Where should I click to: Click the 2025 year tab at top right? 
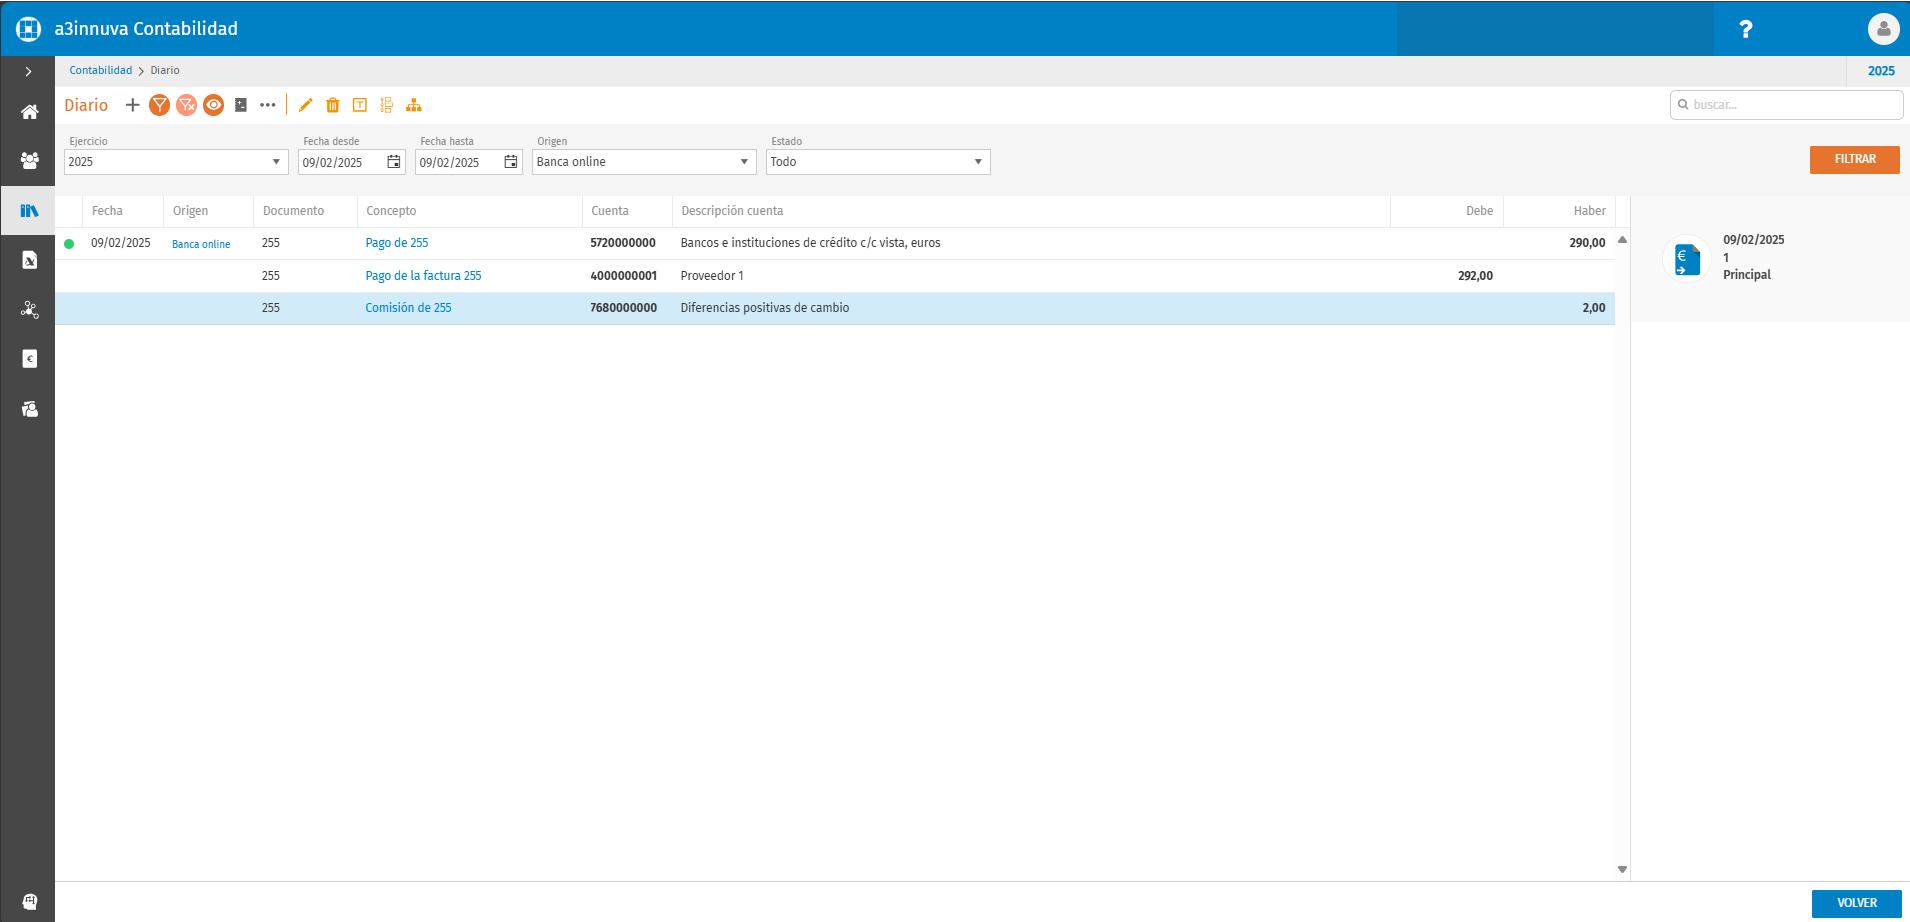(1880, 71)
